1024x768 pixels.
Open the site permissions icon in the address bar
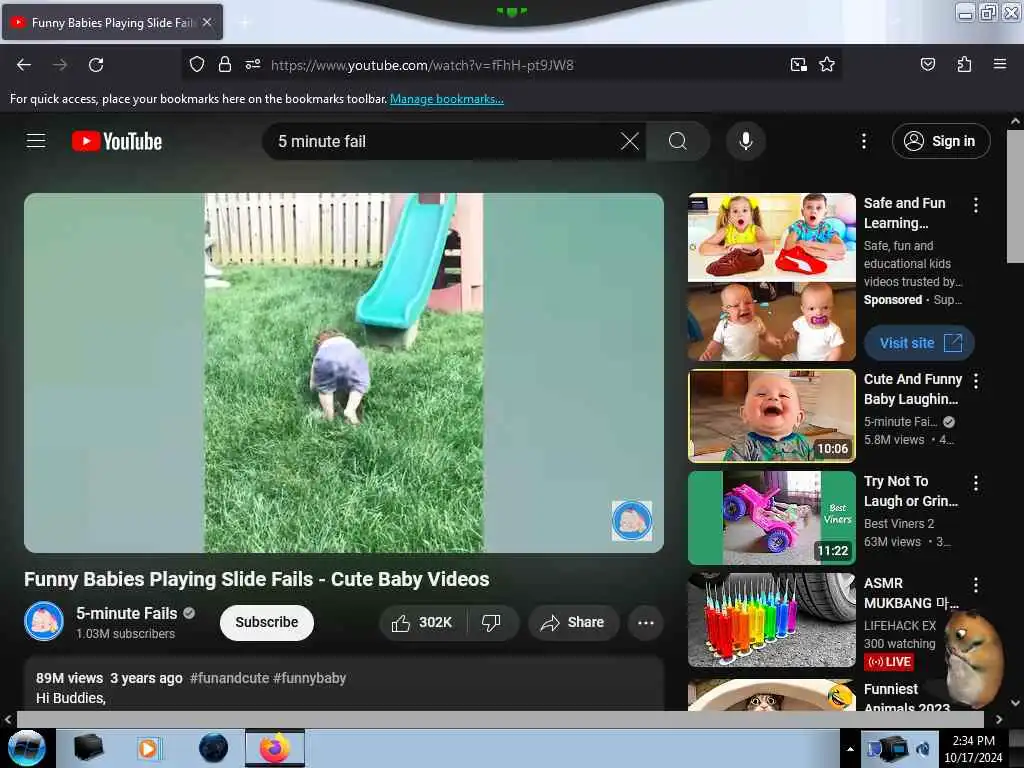253,65
